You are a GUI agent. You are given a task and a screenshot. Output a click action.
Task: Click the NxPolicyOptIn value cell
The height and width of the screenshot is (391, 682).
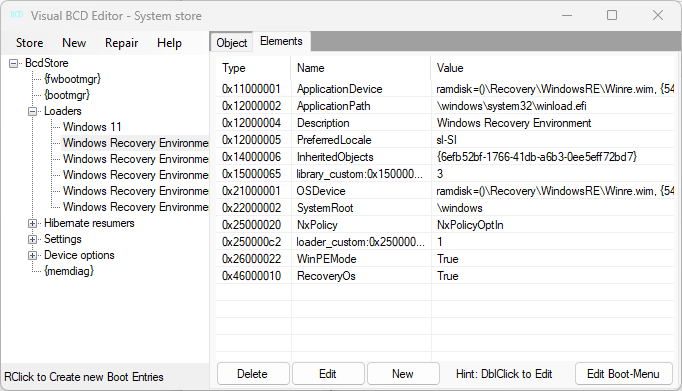(470, 225)
